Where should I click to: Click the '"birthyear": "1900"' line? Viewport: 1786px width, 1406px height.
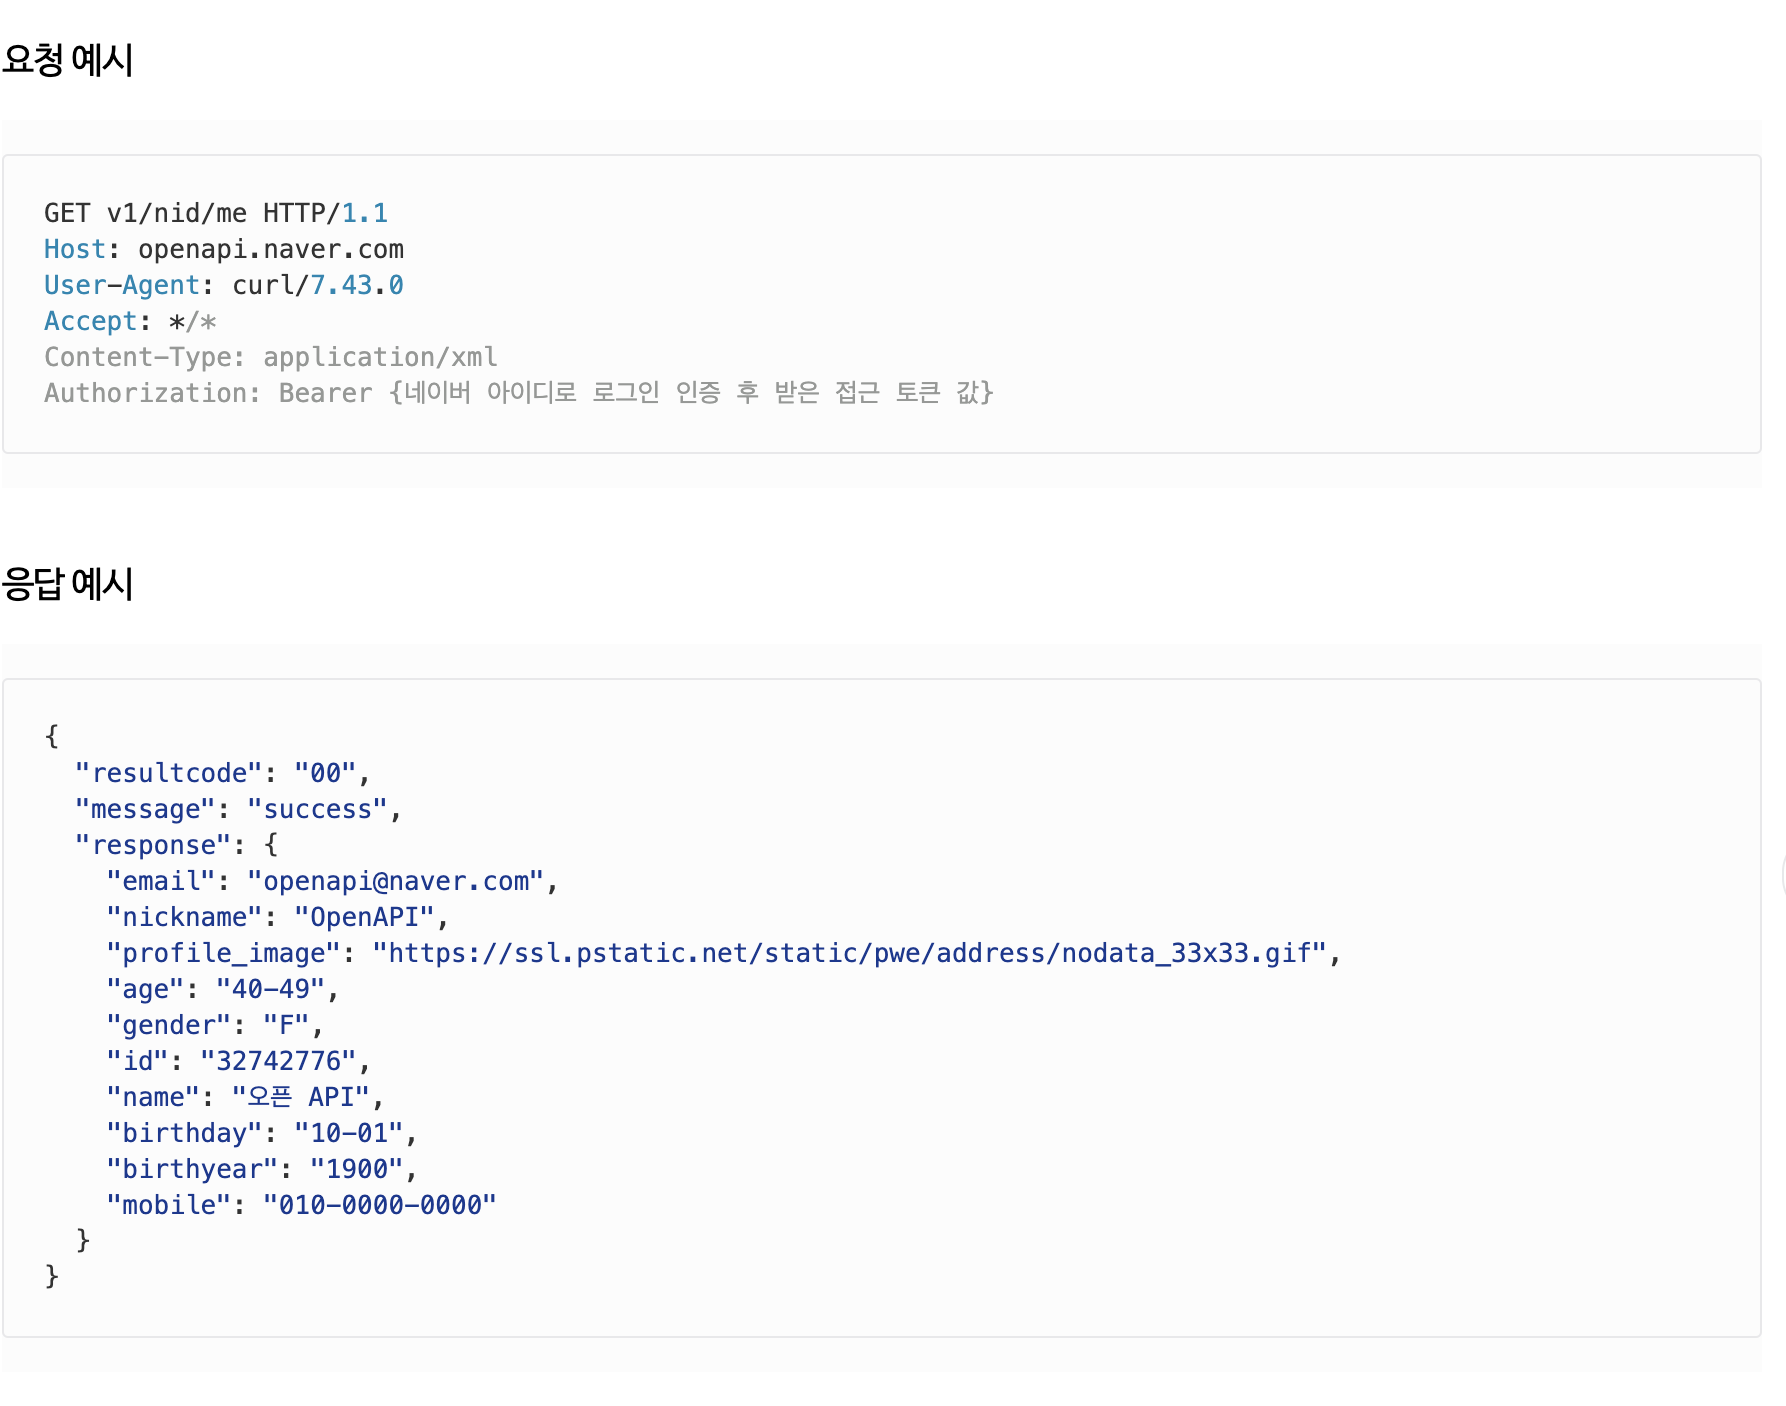tap(262, 1169)
